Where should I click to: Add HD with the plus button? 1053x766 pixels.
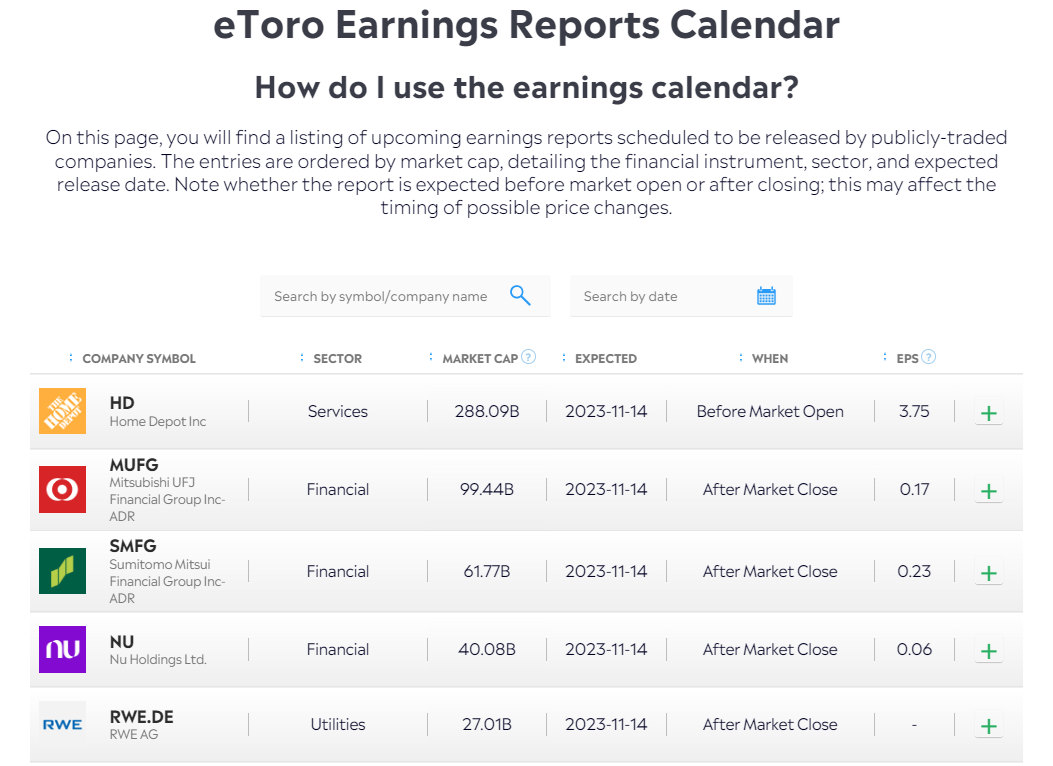(989, 413)
